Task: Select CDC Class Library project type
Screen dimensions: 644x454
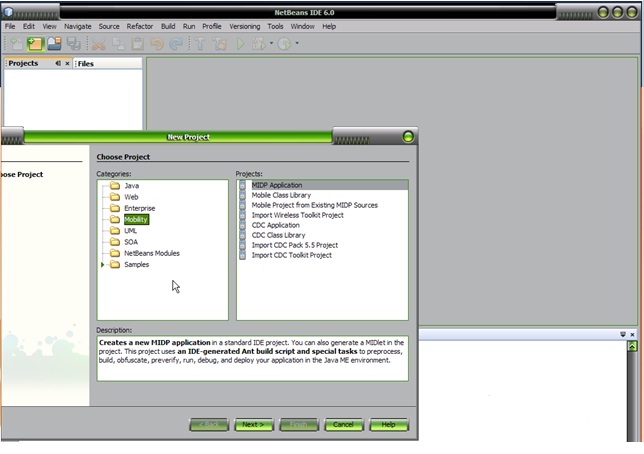Action: point(278,235)
